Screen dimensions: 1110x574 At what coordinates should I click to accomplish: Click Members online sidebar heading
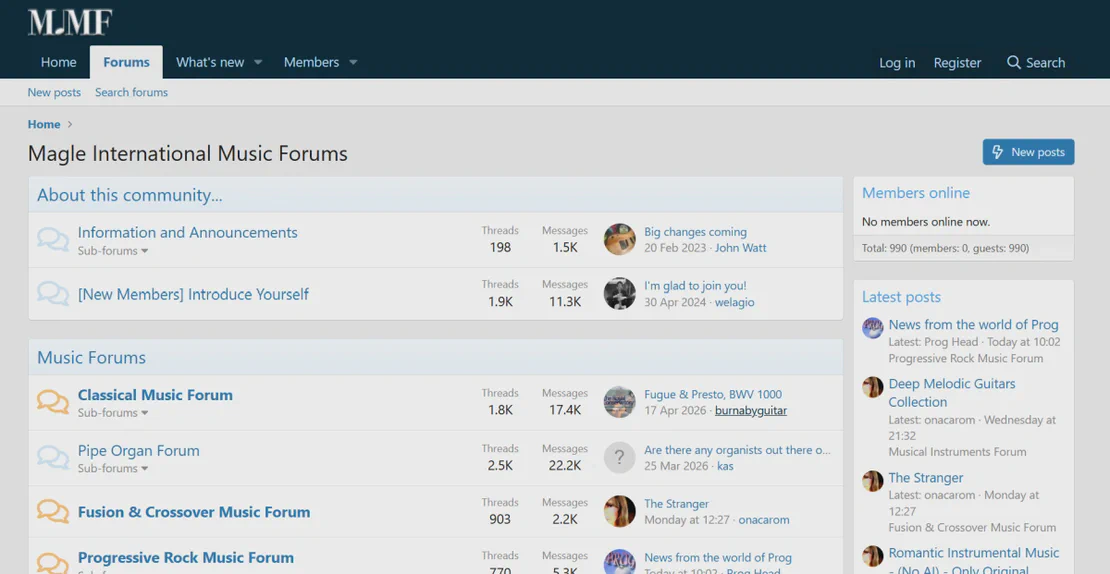click(915, 193)
